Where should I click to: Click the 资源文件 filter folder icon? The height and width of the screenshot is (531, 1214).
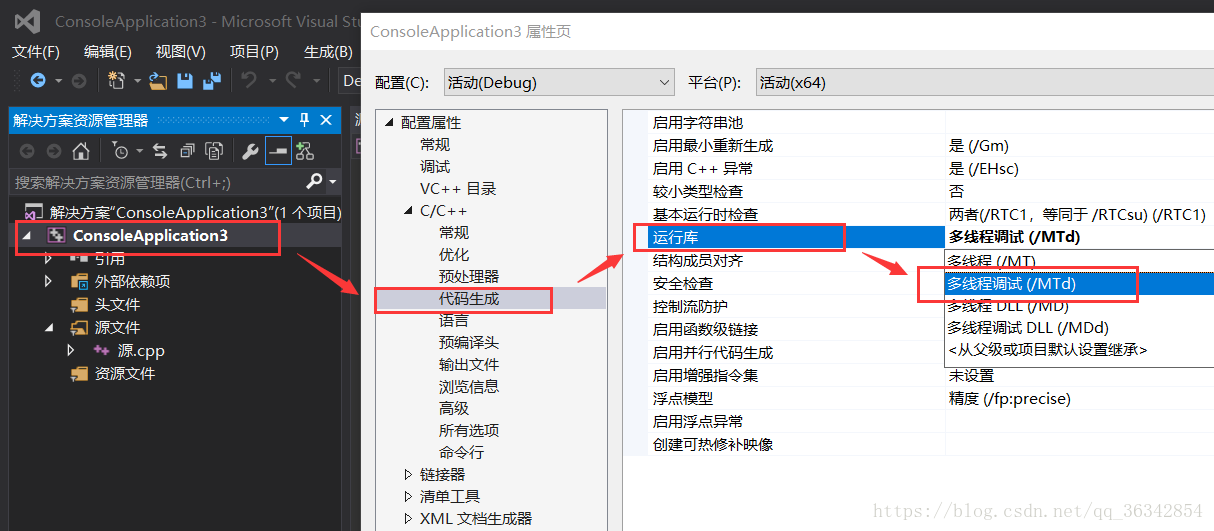click(x=79, y=373)
